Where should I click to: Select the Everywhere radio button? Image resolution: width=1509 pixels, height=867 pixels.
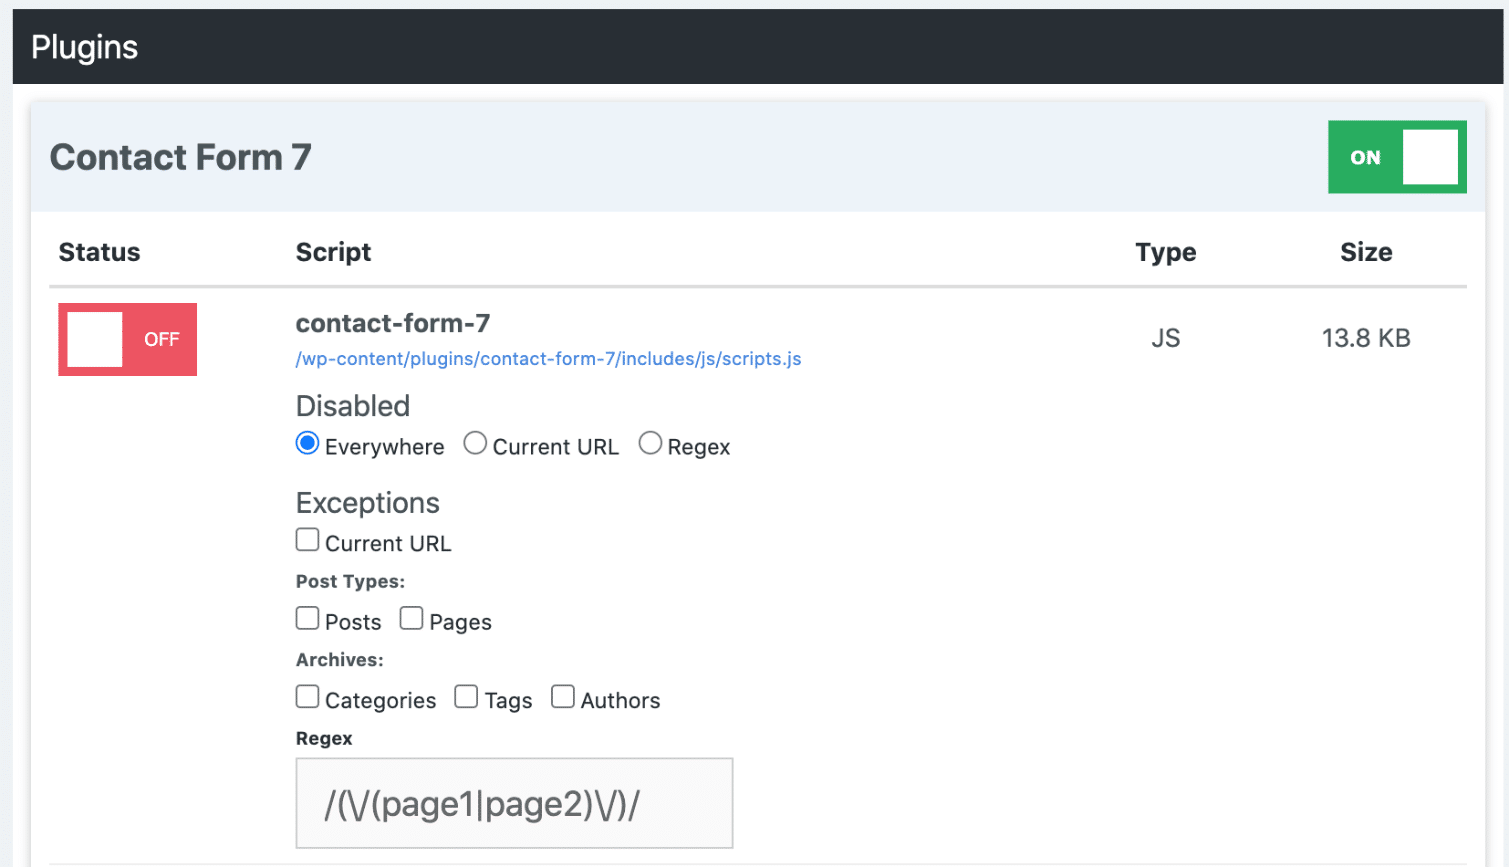coord(307,443)
